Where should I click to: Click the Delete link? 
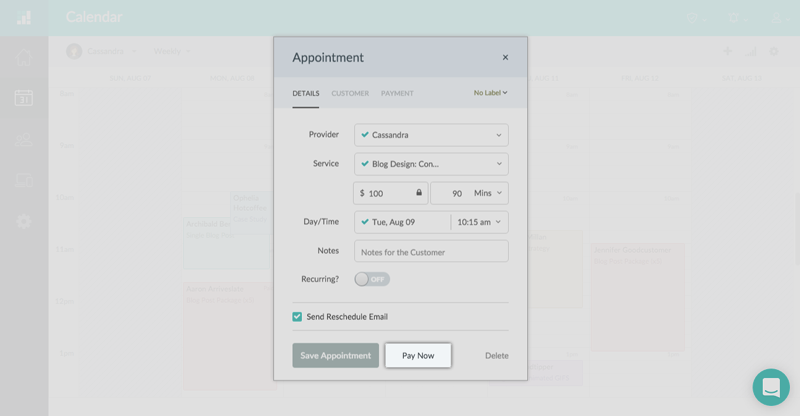(496, 356)
